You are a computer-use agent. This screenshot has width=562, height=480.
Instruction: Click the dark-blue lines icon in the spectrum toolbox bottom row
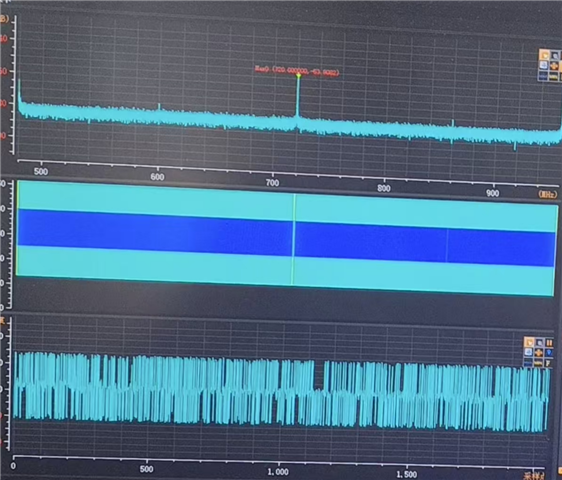click(x=543, y=76)
